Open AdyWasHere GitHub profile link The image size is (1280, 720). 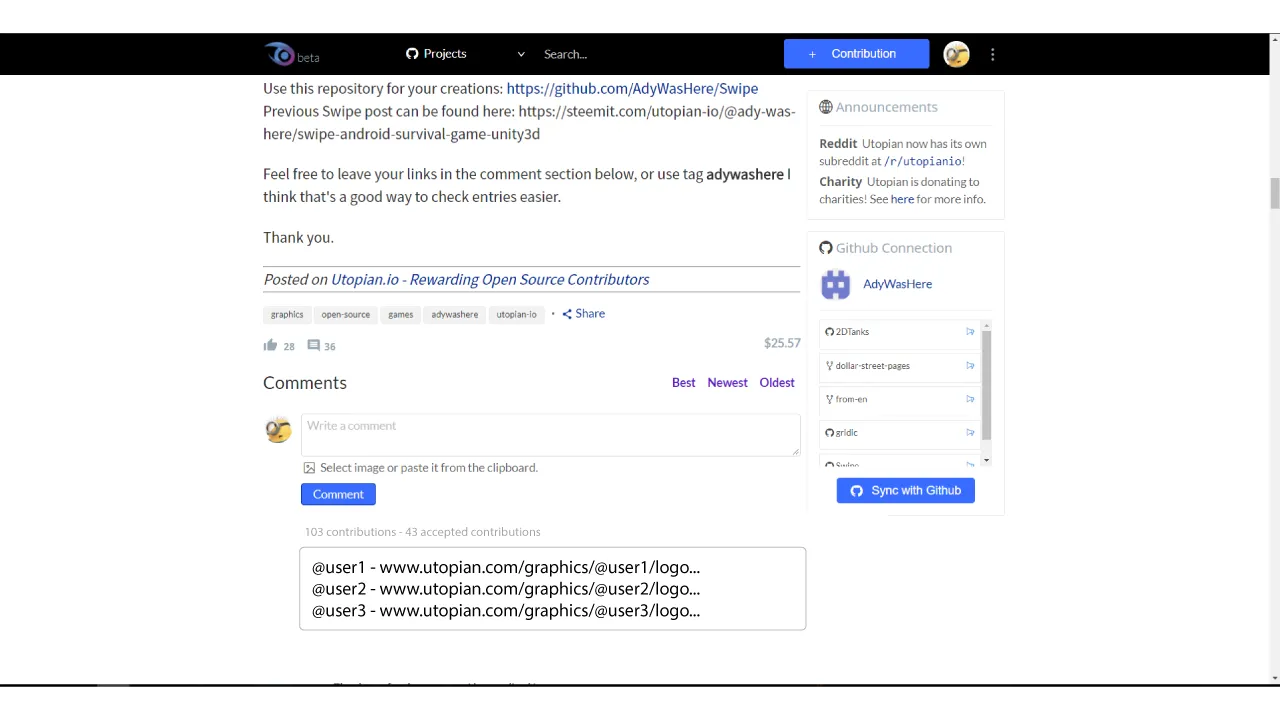click(x=897, y=284)
